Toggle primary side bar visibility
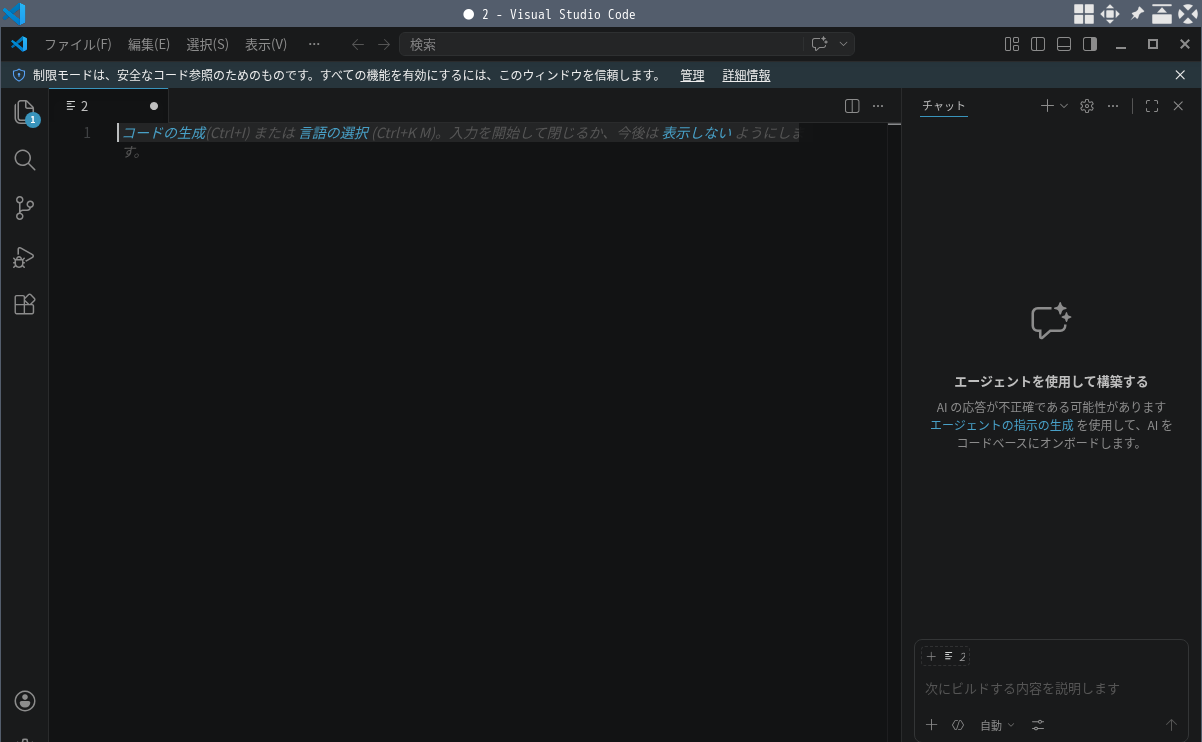 coord(1038,44)
